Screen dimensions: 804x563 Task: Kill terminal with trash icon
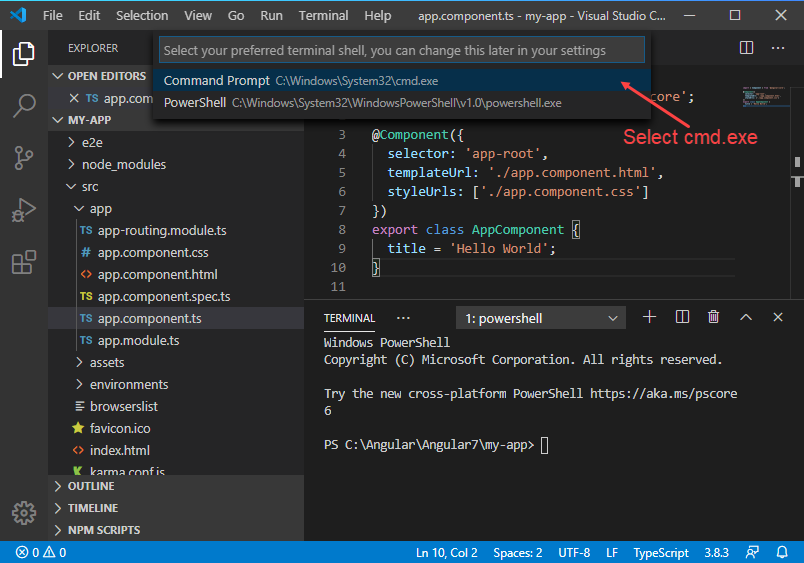point(713,317)
